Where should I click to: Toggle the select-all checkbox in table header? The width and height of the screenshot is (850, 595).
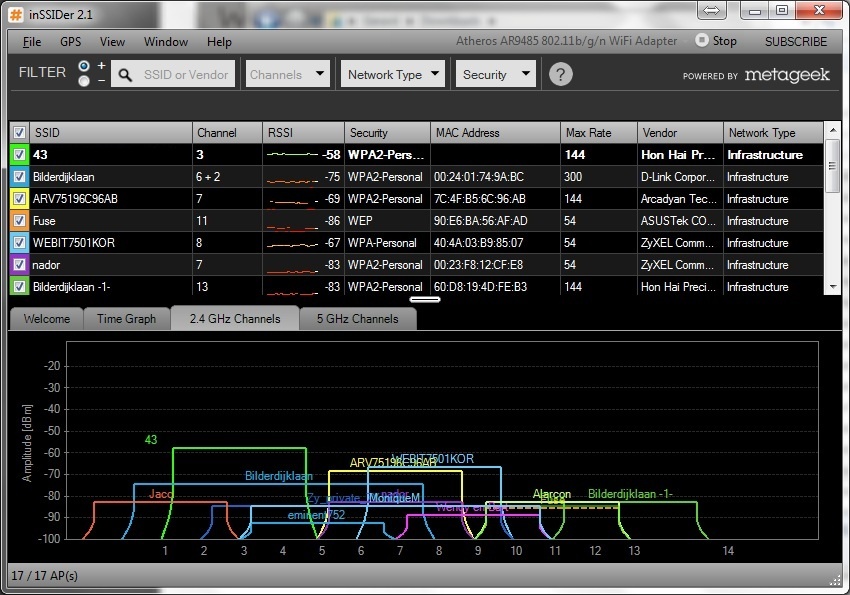point(19,133)
